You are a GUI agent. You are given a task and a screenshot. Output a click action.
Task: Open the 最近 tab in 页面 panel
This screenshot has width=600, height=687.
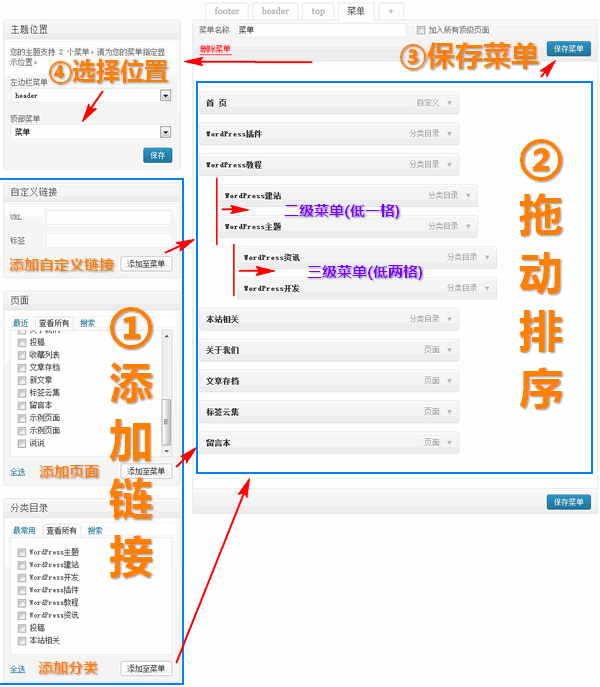tap(21, 323)
